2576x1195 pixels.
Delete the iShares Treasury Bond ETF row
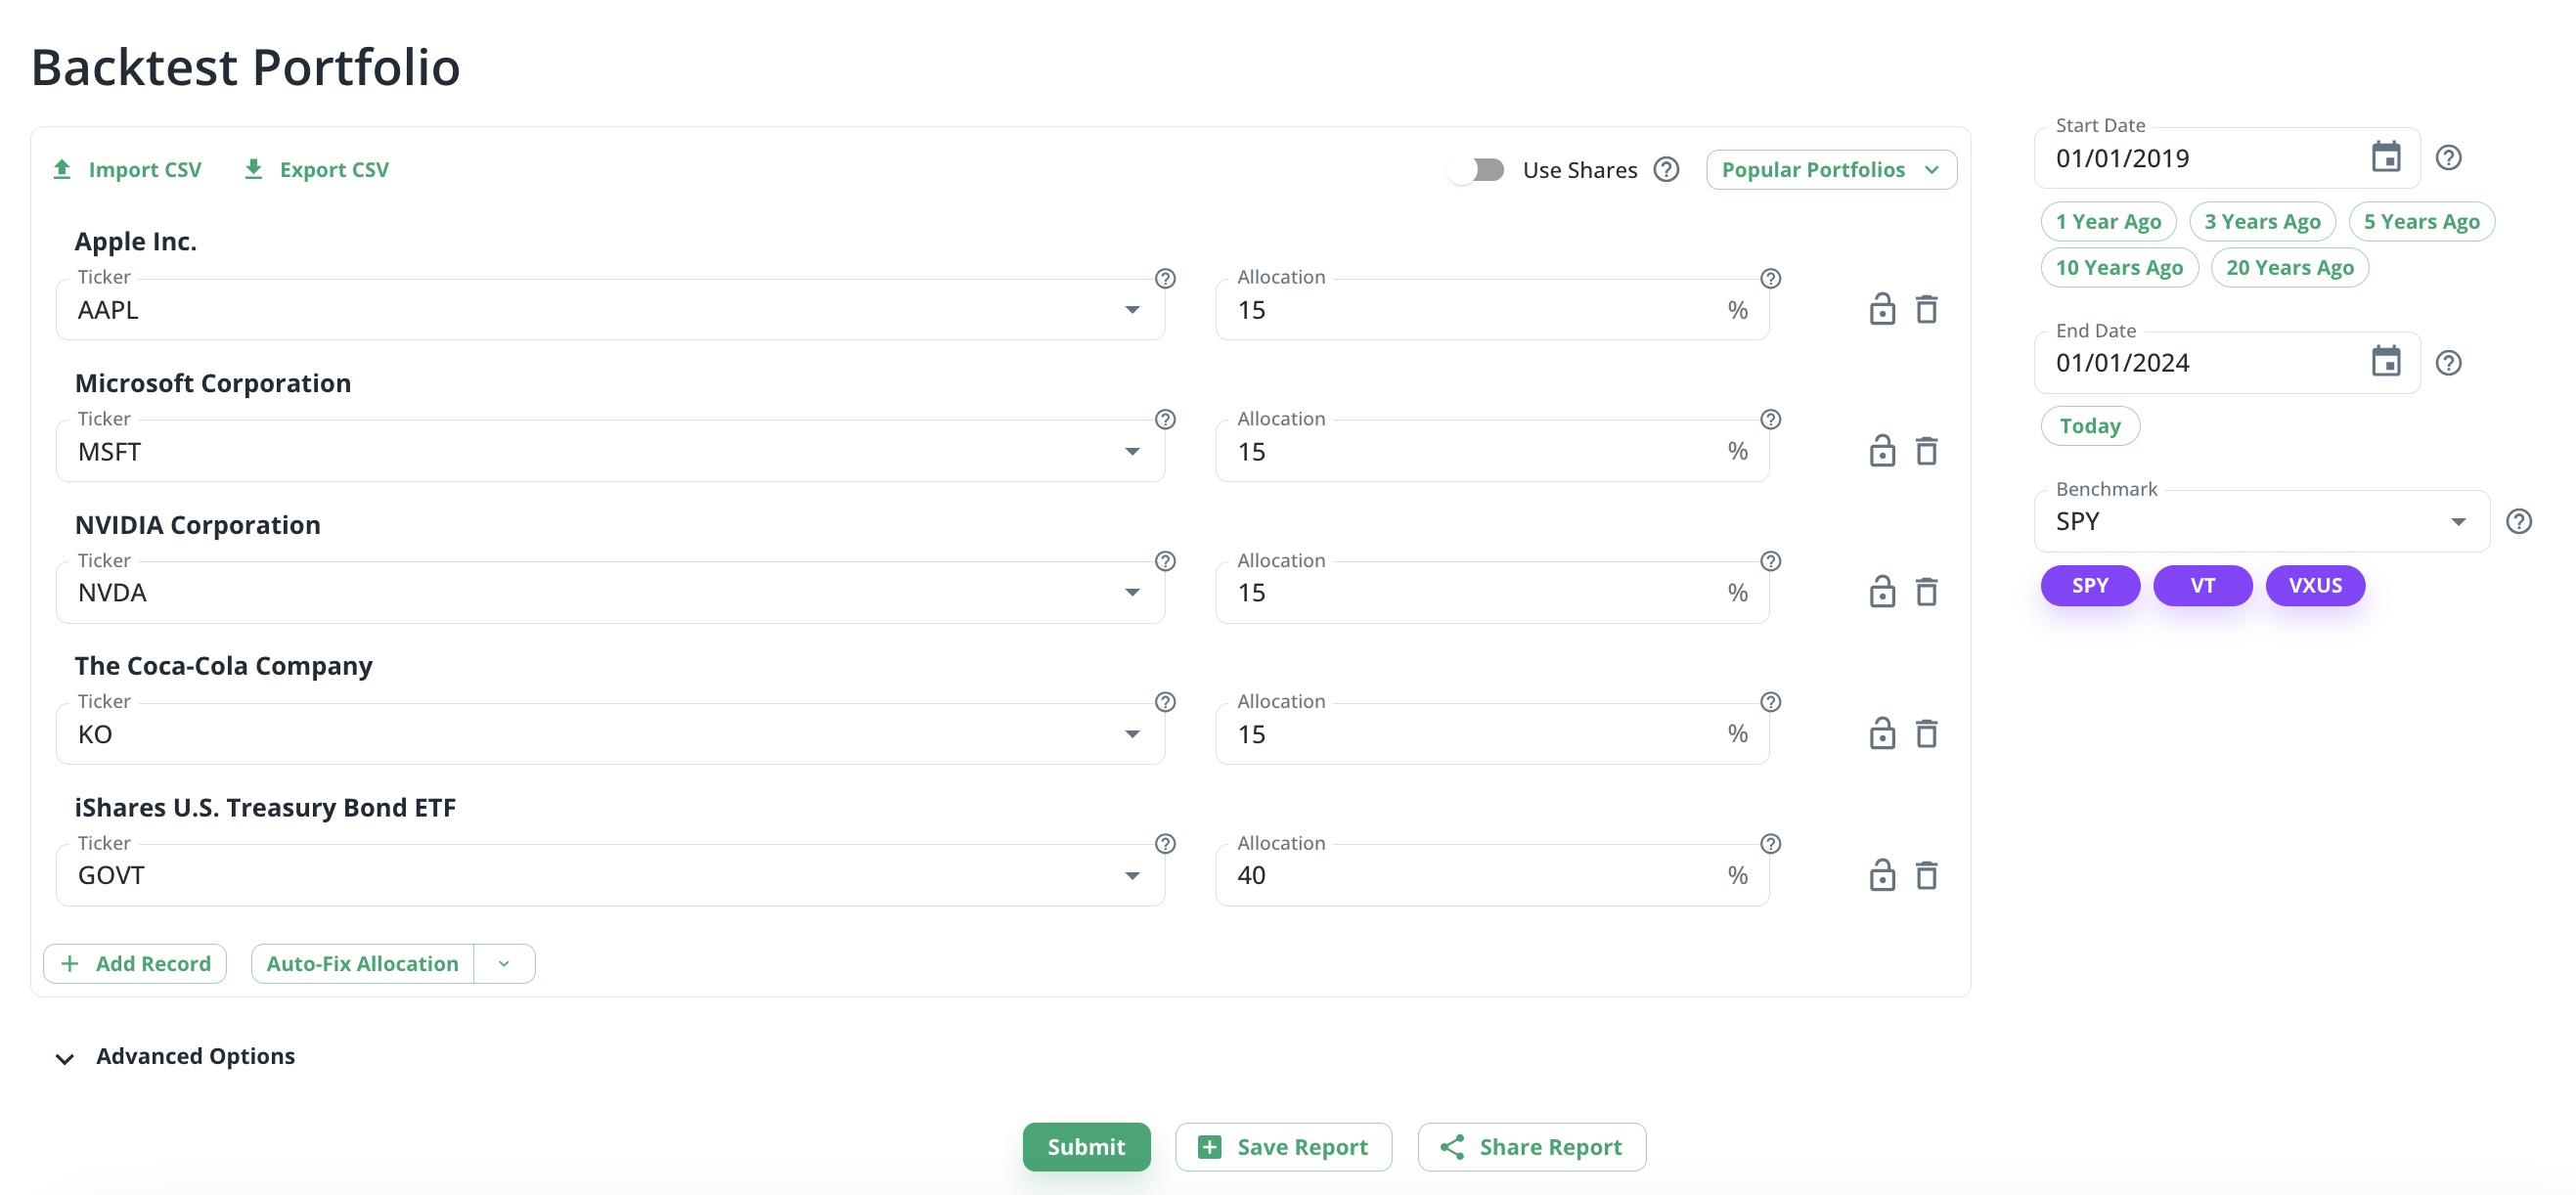coord(1927,875)
